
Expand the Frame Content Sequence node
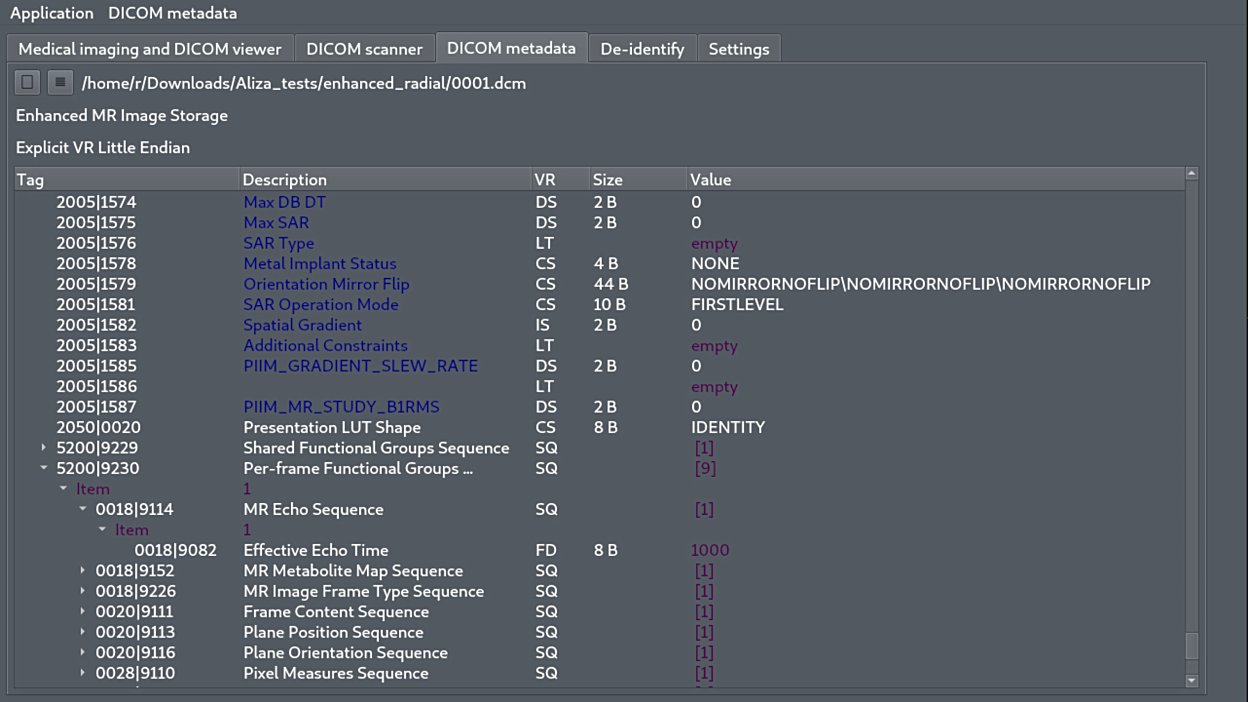[x=83, y=611]
